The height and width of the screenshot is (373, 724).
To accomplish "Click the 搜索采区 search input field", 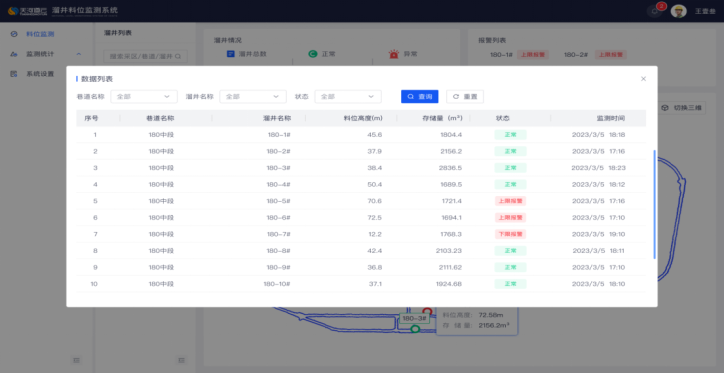I will click(145, 56).
